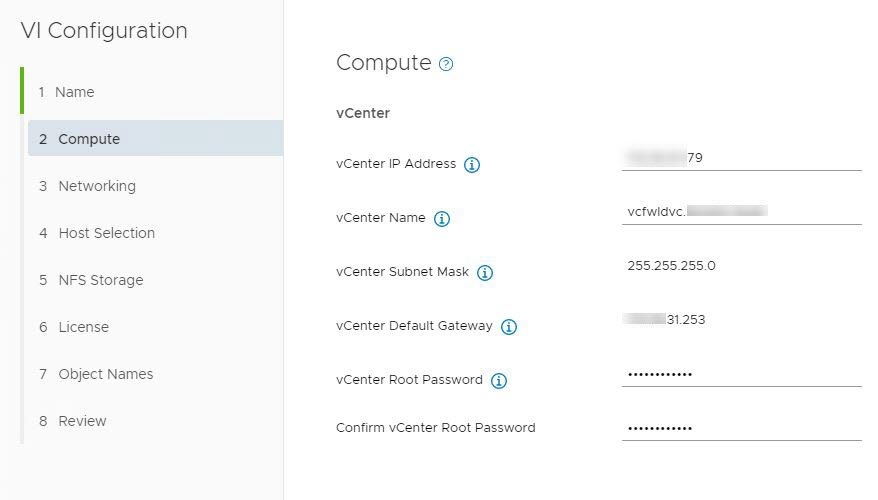Open step 8 Review
This screenshot has width=878, height=500.
click(x=82, y=421)
